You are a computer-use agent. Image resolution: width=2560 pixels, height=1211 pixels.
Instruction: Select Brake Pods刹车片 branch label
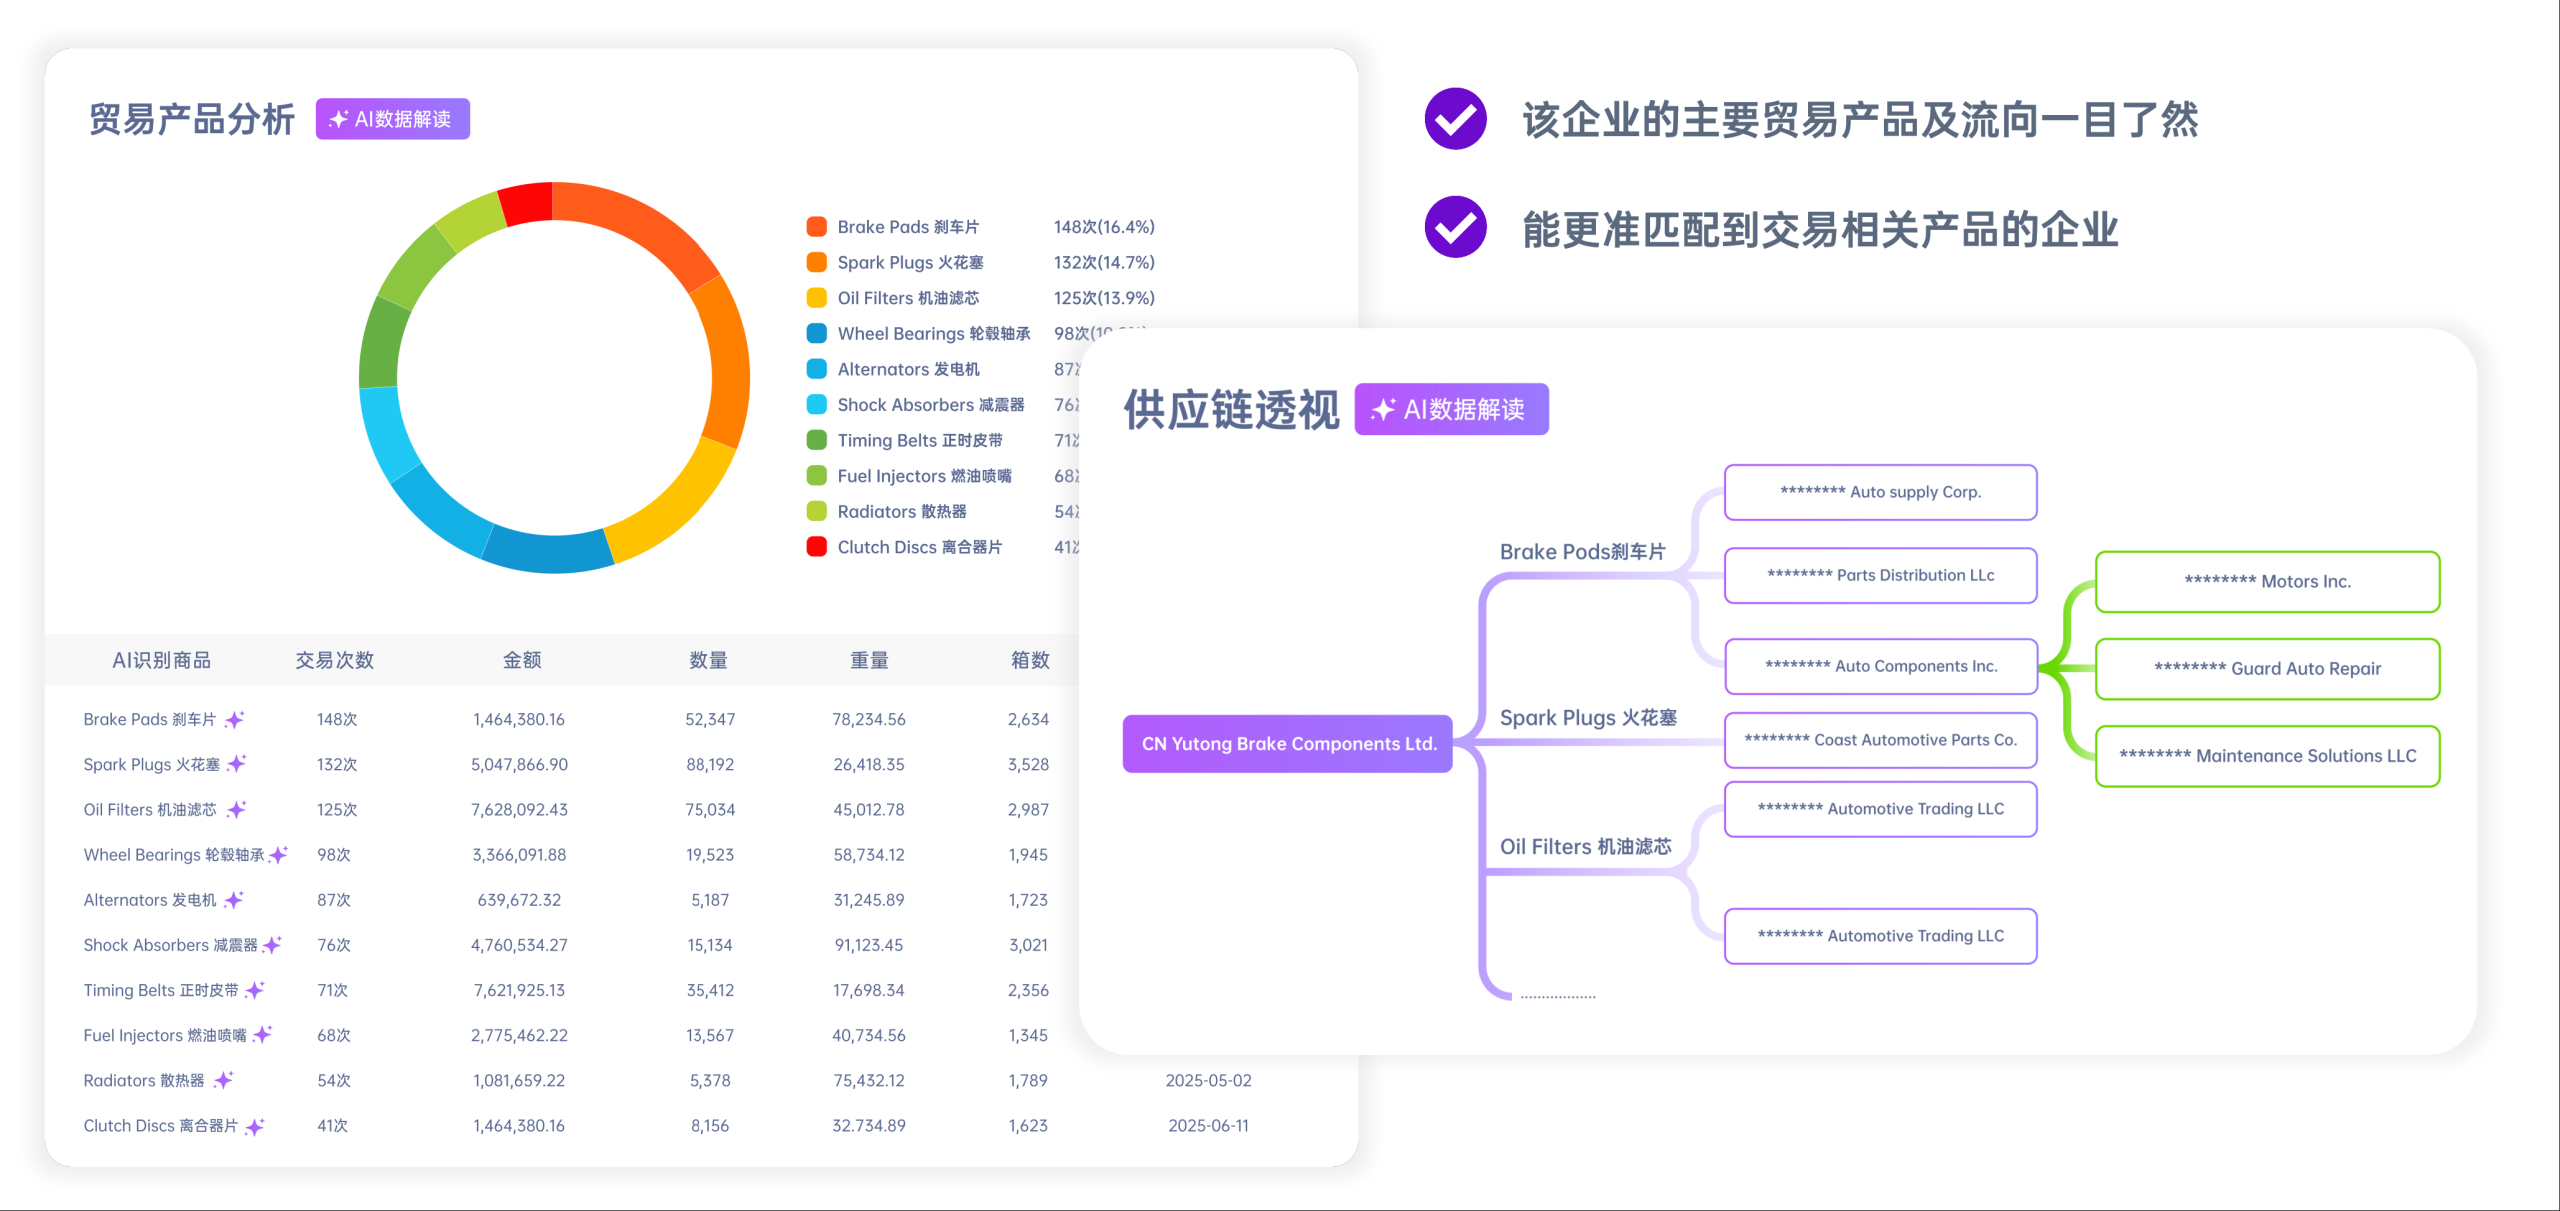point(1583,552)
